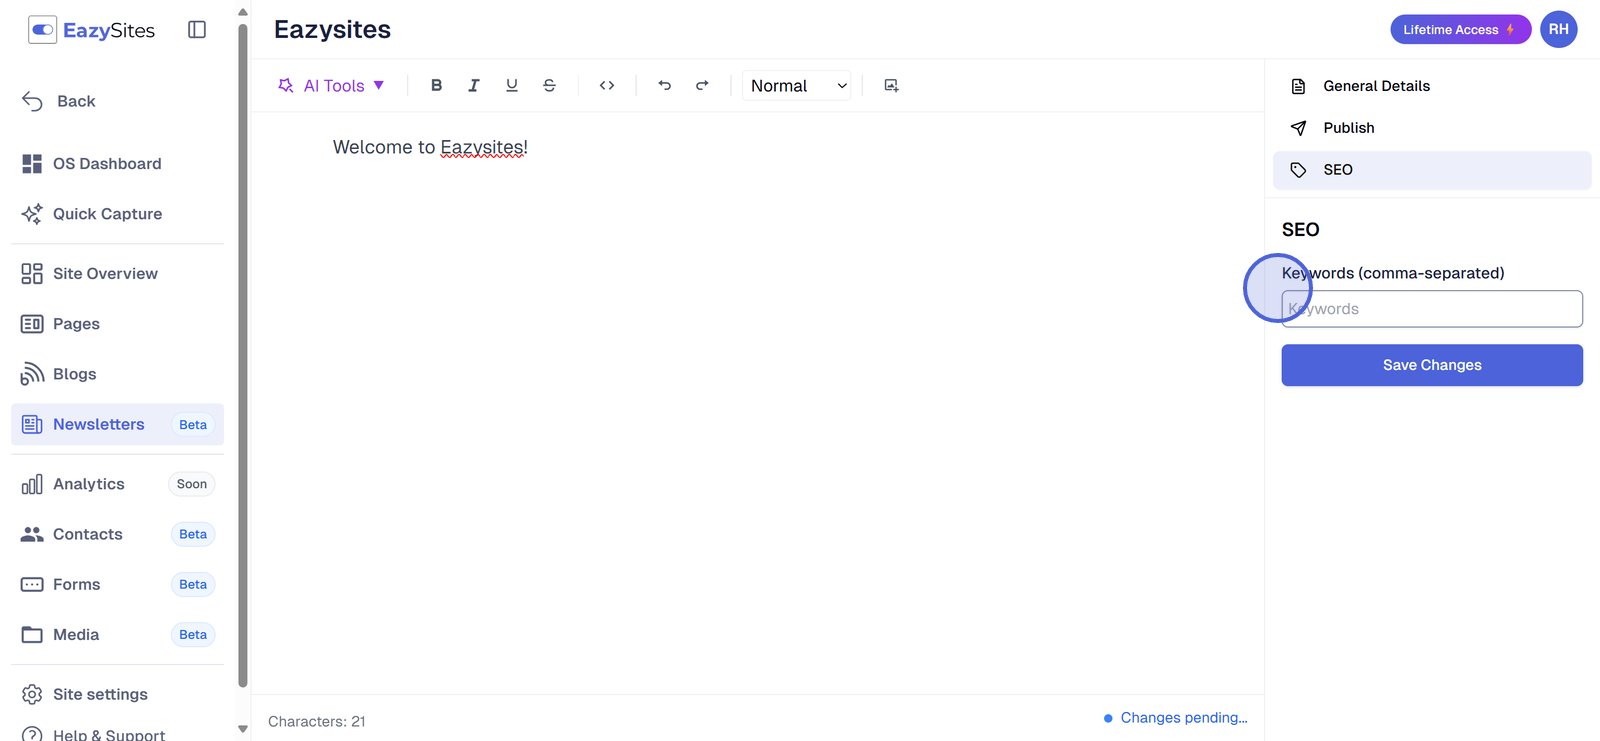1600x741 pixels.
Task: Open the Normal text style dropdown
Action: (797, 86)
